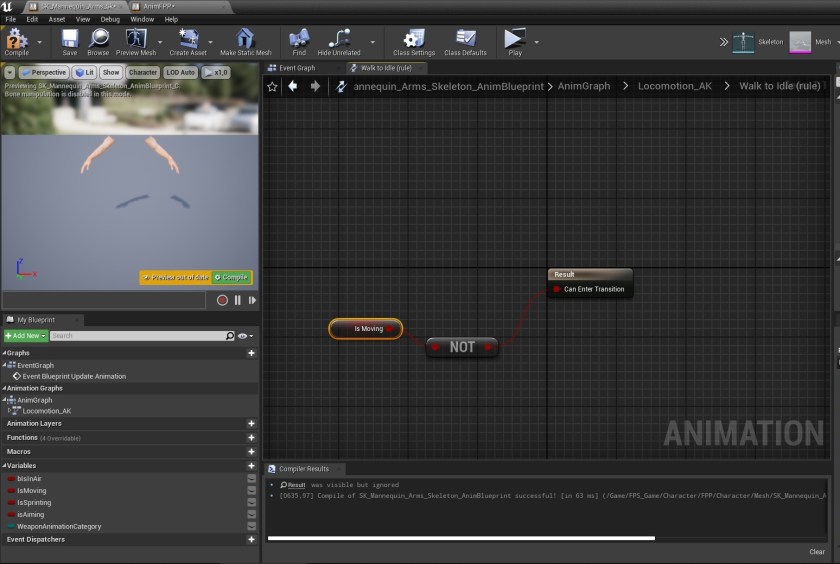Open the Perspective viewport dropdown

point(43,72)
